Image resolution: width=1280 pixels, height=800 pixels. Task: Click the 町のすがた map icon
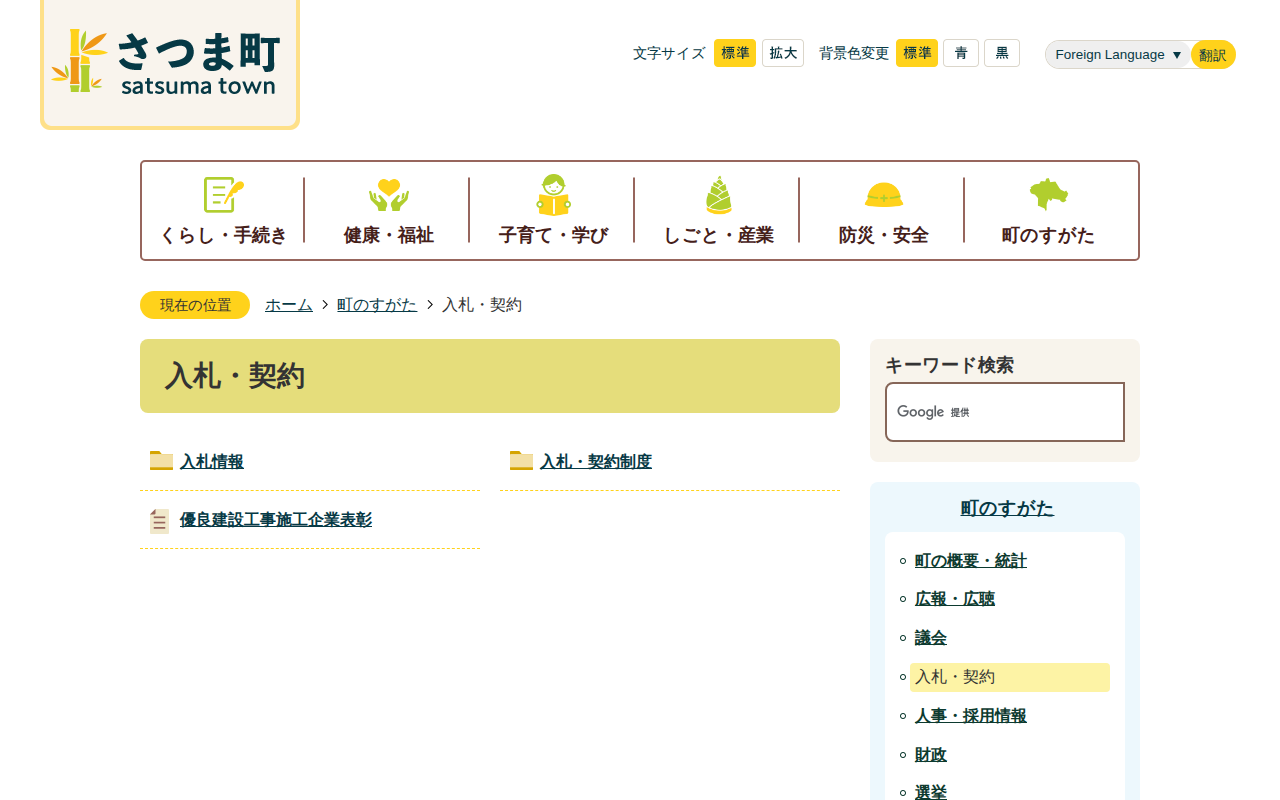pos(1048,194)
